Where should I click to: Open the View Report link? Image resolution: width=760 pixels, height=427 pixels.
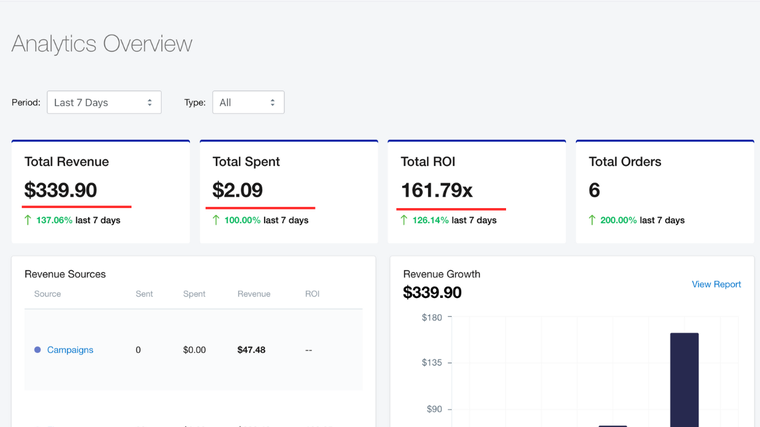click(x=716, y=284)
